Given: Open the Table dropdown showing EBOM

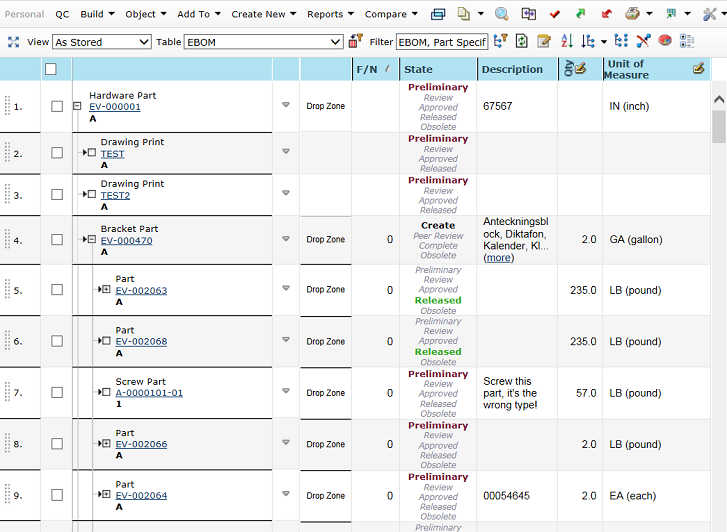Looking at the screenshot, I should click(264, 42).
